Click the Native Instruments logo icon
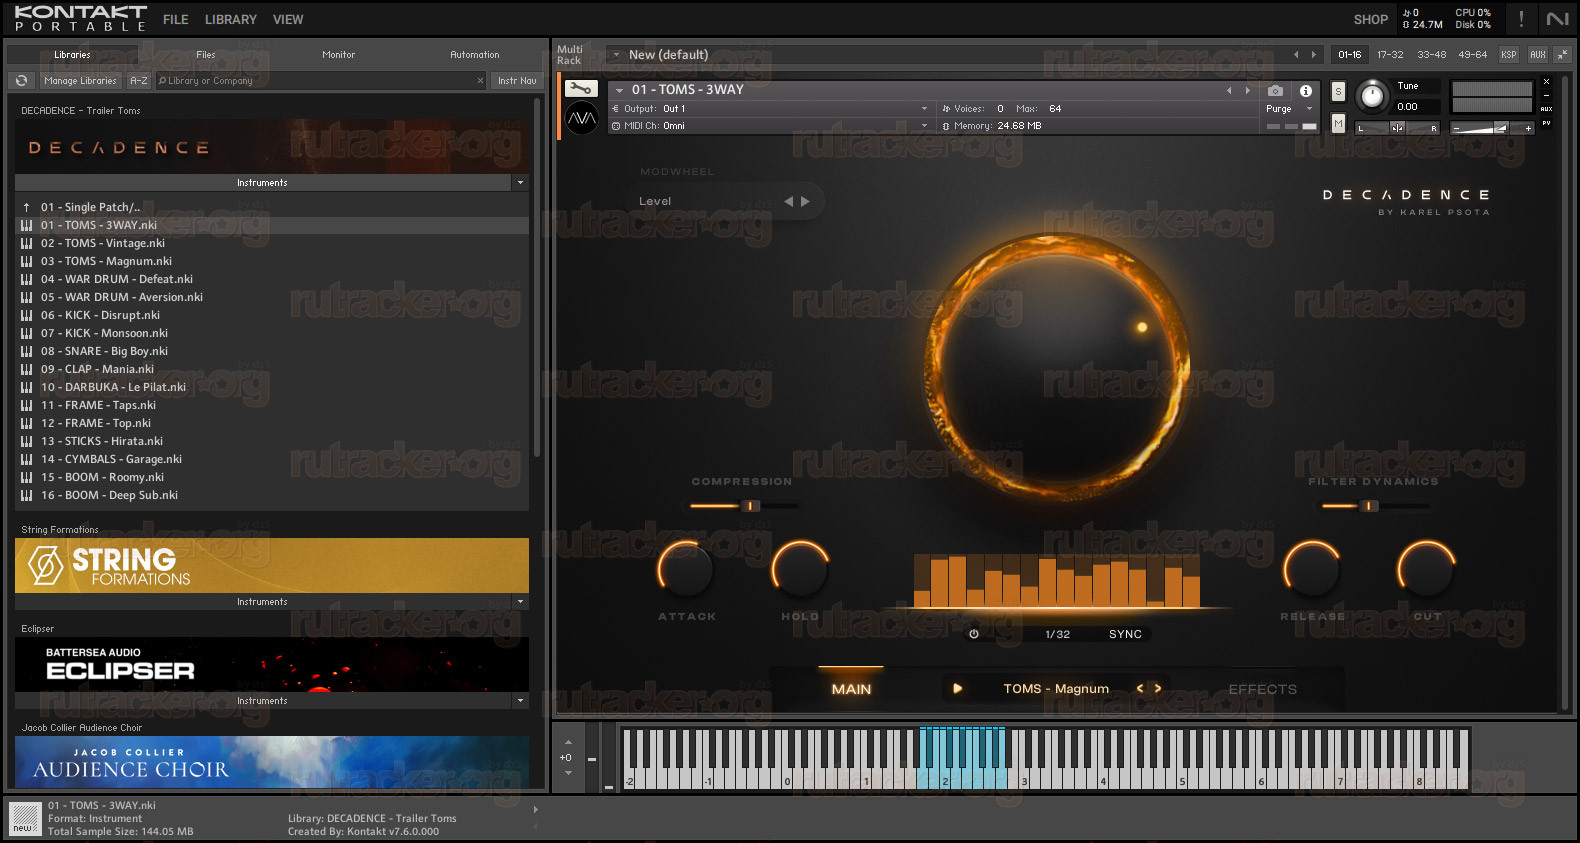 point(1557,19)
